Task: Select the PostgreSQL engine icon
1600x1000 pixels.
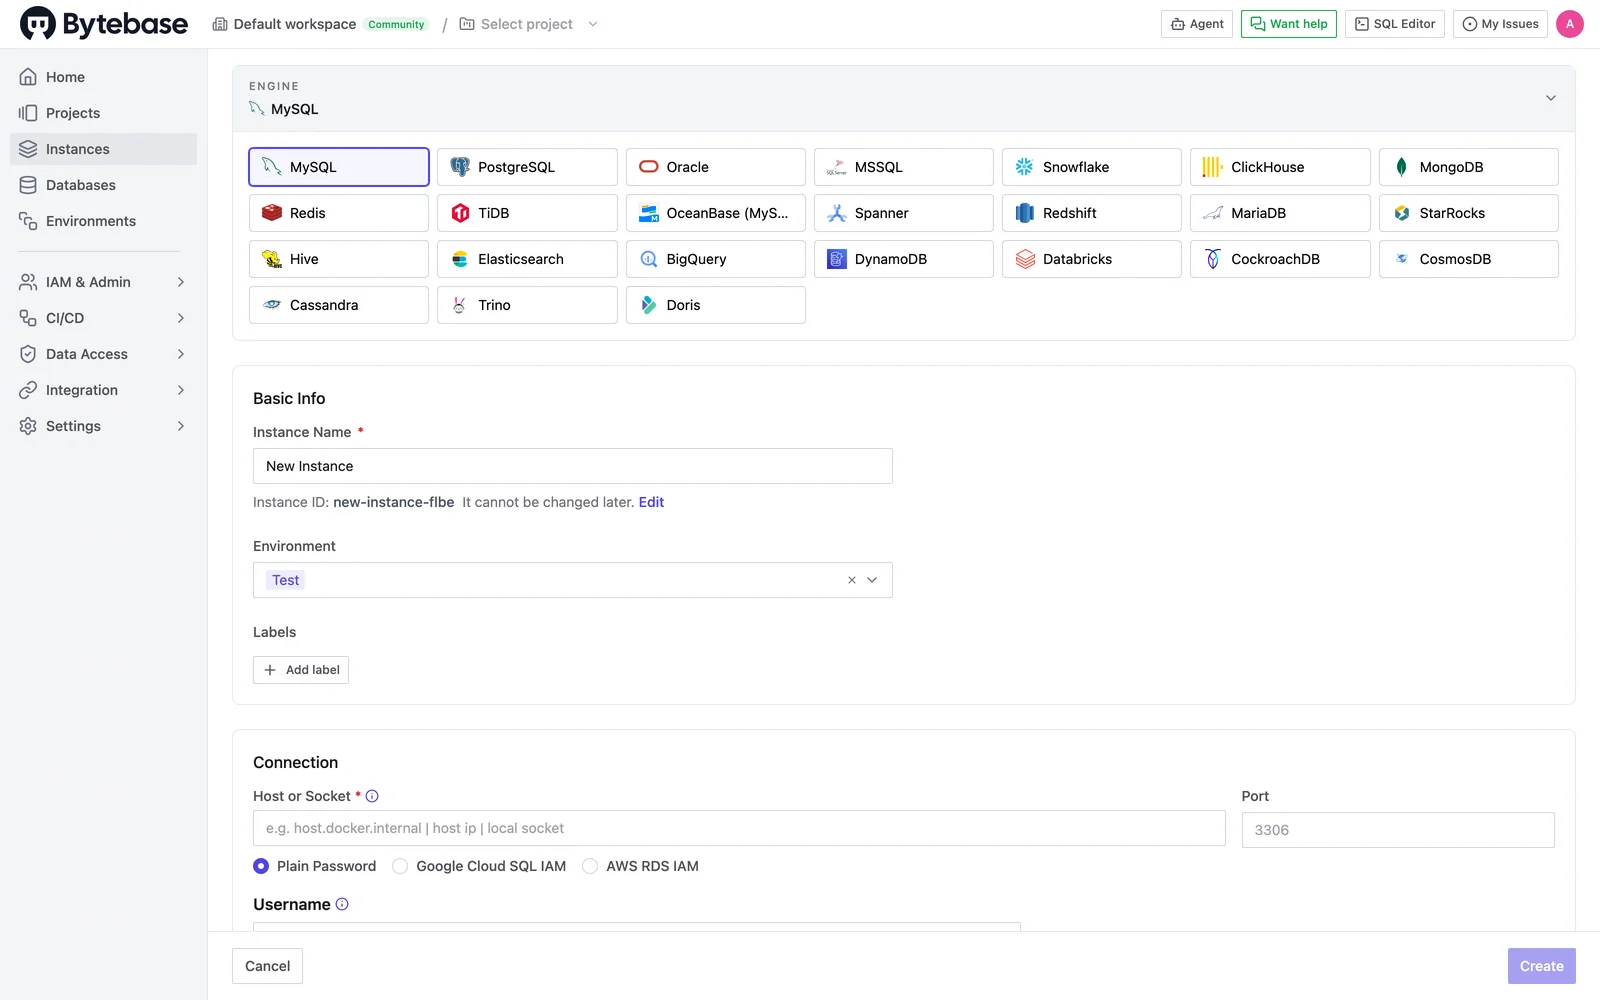Action: pyautogui.click(x=460, y=167)
